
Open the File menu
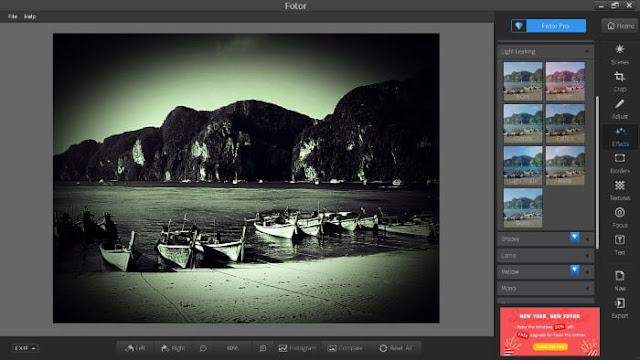[13, 16]
